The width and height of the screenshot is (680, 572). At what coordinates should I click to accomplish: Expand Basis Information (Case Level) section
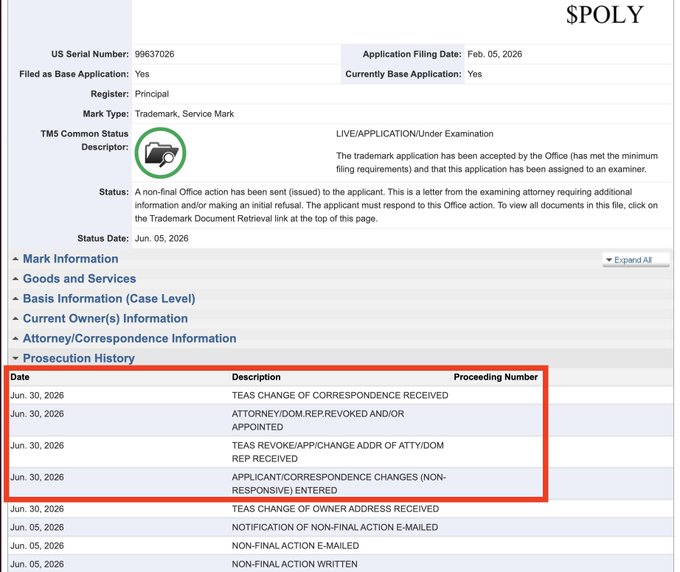point(109,299)
